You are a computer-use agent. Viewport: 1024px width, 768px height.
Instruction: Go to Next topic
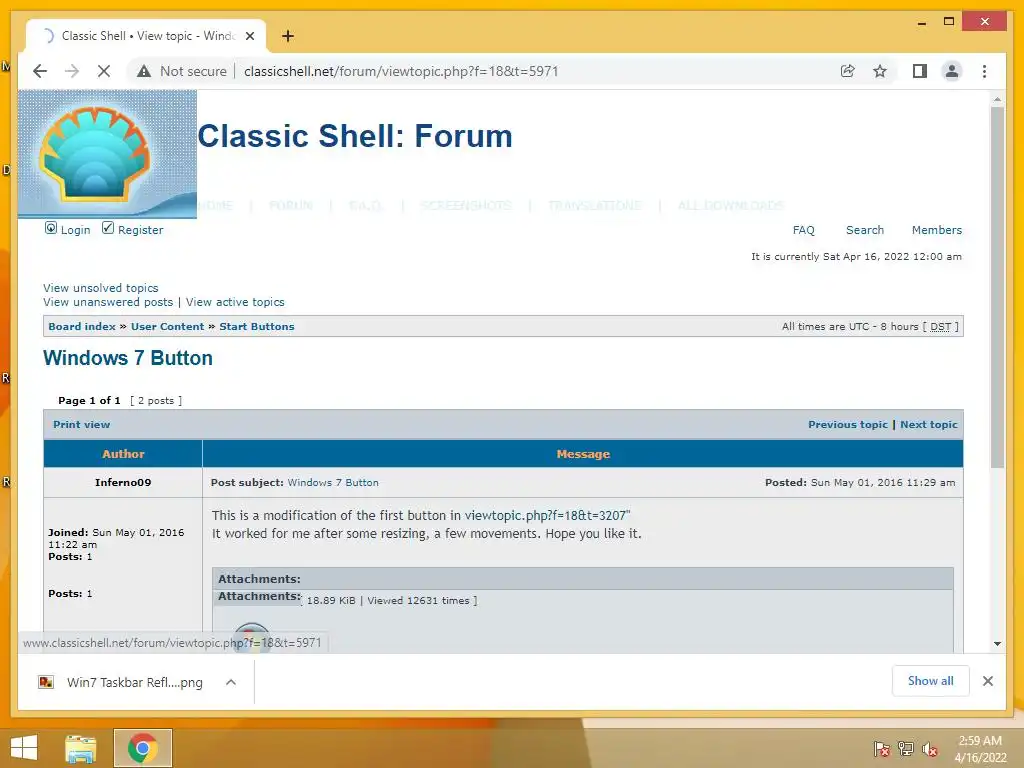pos(929,424)
